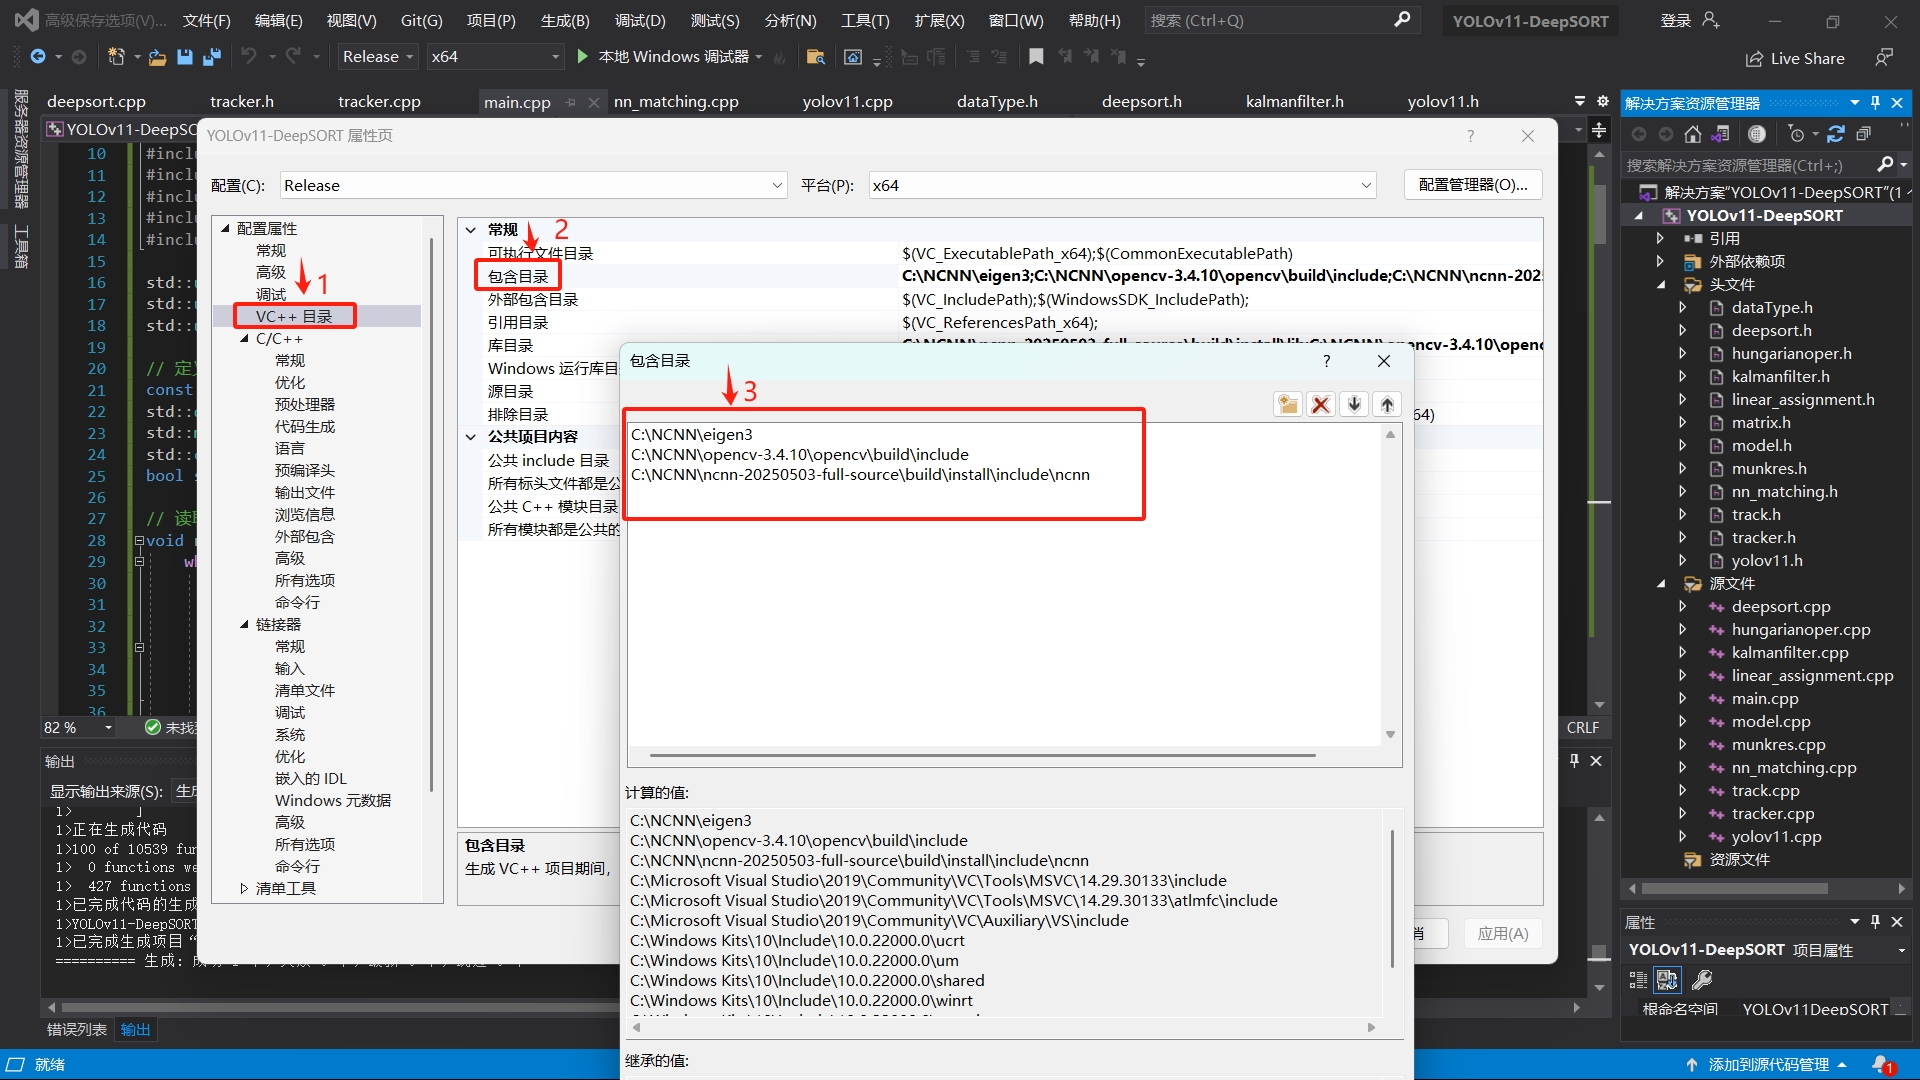Click the help question mark in Include Directories dialog

point(1327,361)
